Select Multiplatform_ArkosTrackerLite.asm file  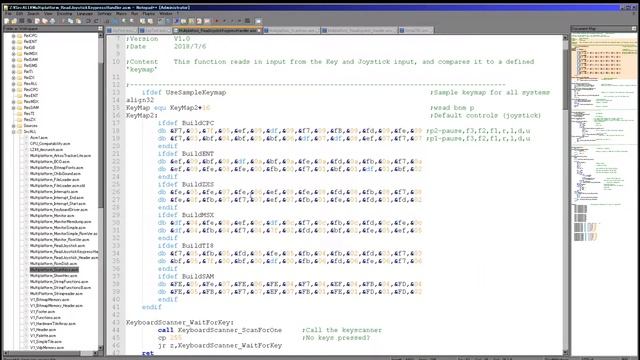(60, 156)
